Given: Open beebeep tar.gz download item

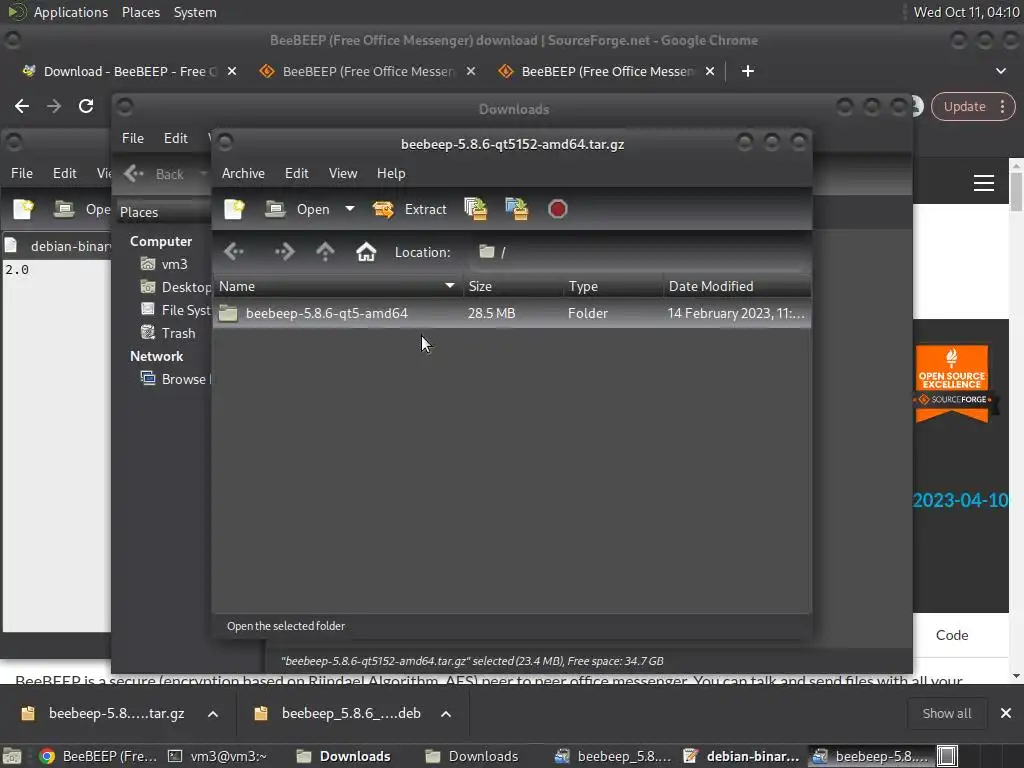Looking at the screenshot, I should (x=103, y=713).
